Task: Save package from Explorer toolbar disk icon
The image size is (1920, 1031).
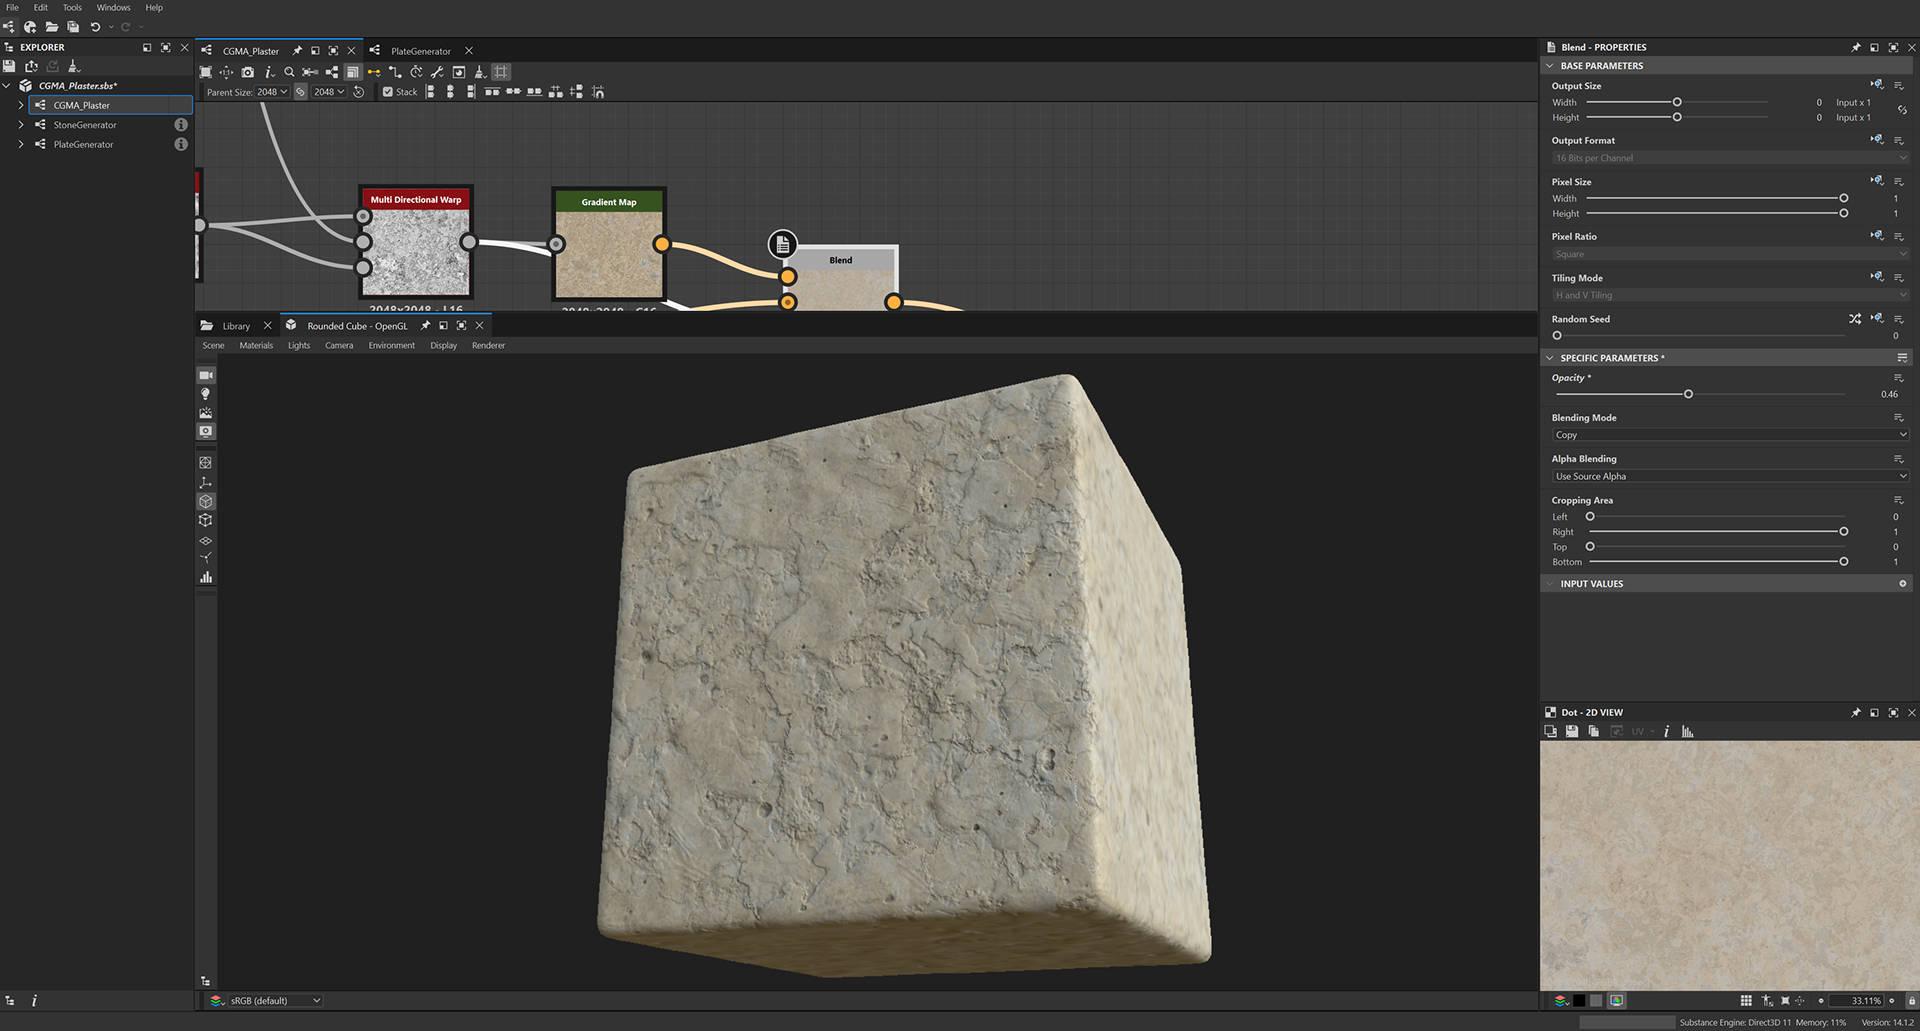Action: coord(10,66)
